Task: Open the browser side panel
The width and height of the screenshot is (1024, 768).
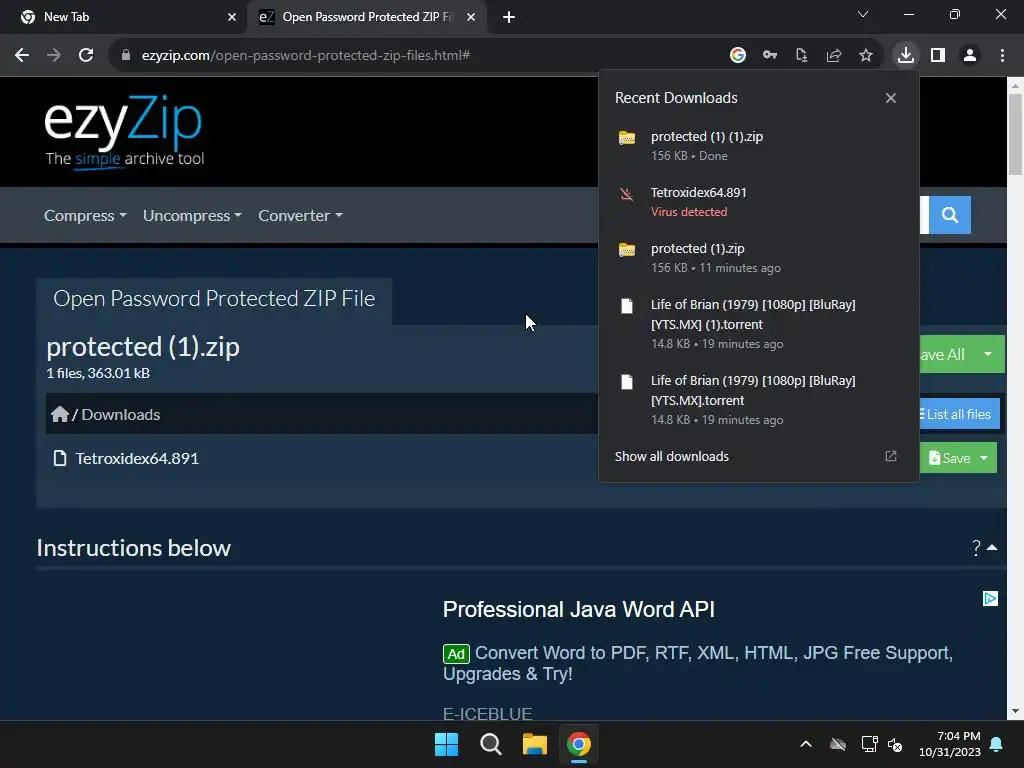Action: (938, 56)
